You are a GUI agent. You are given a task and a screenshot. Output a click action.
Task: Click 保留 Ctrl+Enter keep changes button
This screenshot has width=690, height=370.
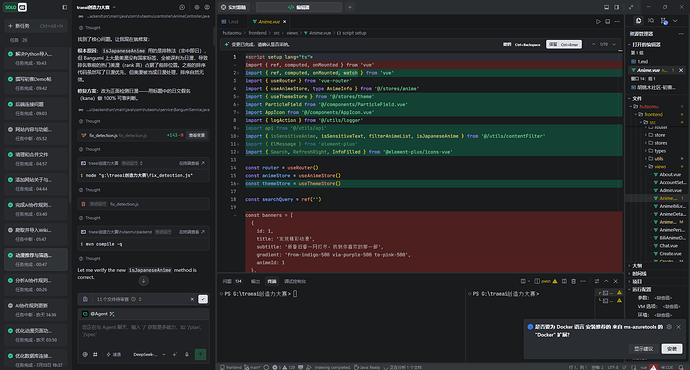564,44
